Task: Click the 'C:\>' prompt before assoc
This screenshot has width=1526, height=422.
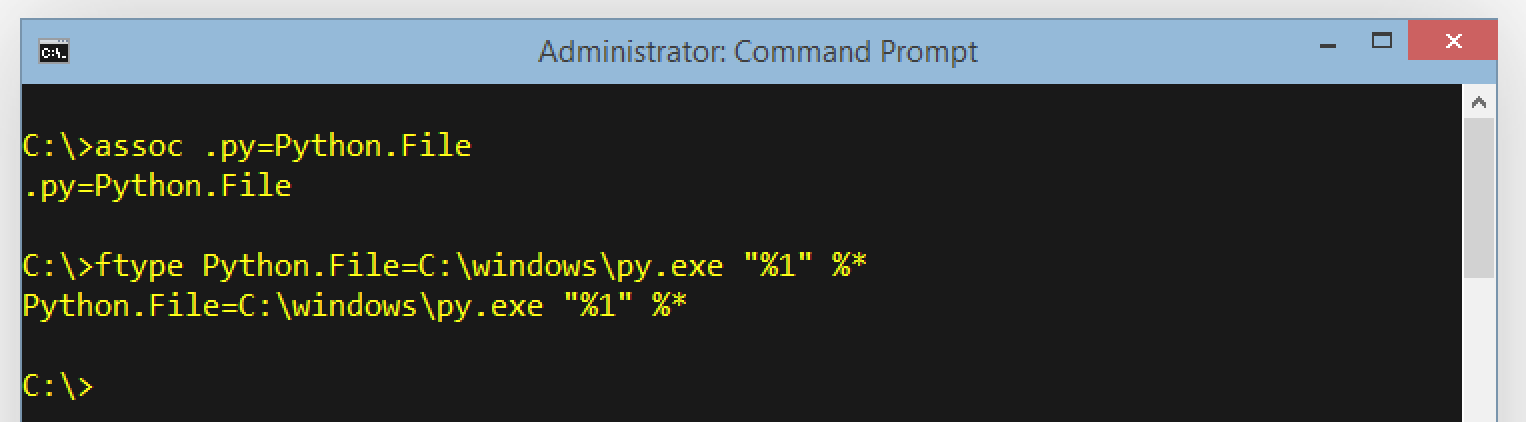Action: (57, 146)
